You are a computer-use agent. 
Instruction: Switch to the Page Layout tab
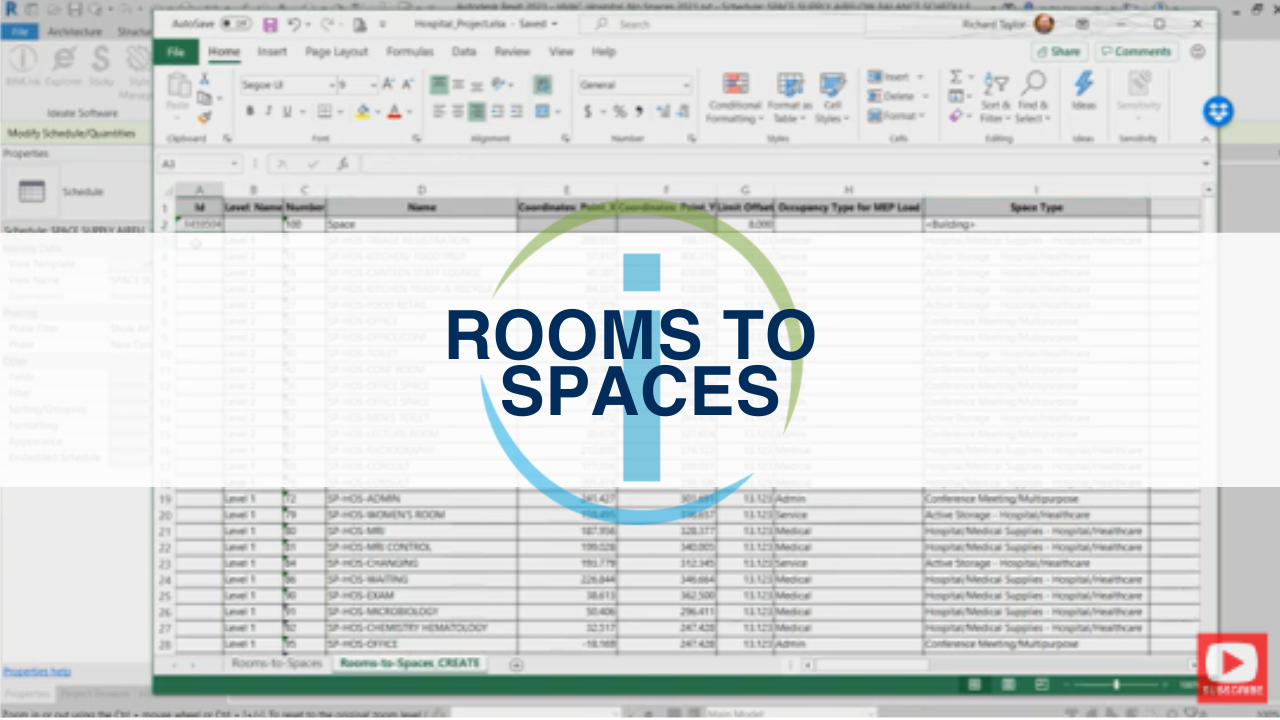click(337, 52)
